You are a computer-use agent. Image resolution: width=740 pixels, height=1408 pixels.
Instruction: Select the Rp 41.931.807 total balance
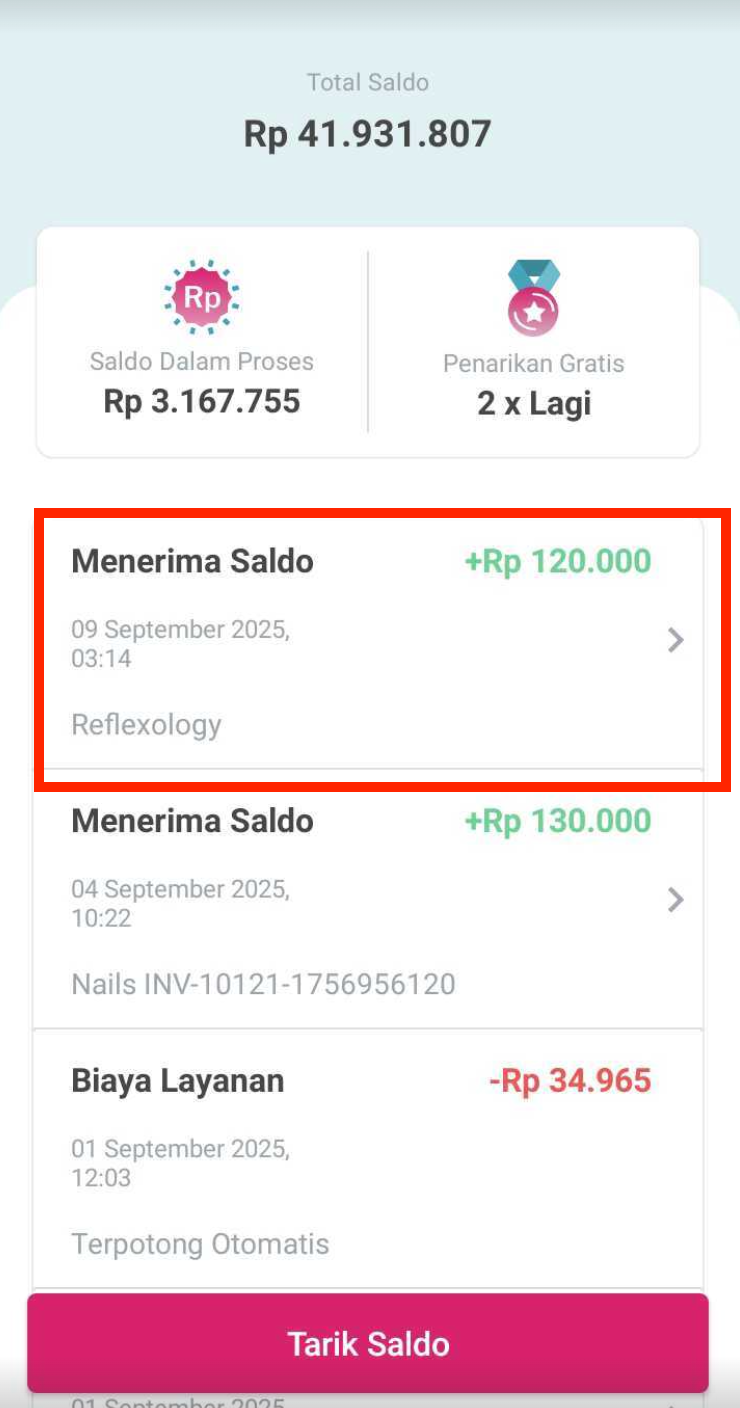368,134
